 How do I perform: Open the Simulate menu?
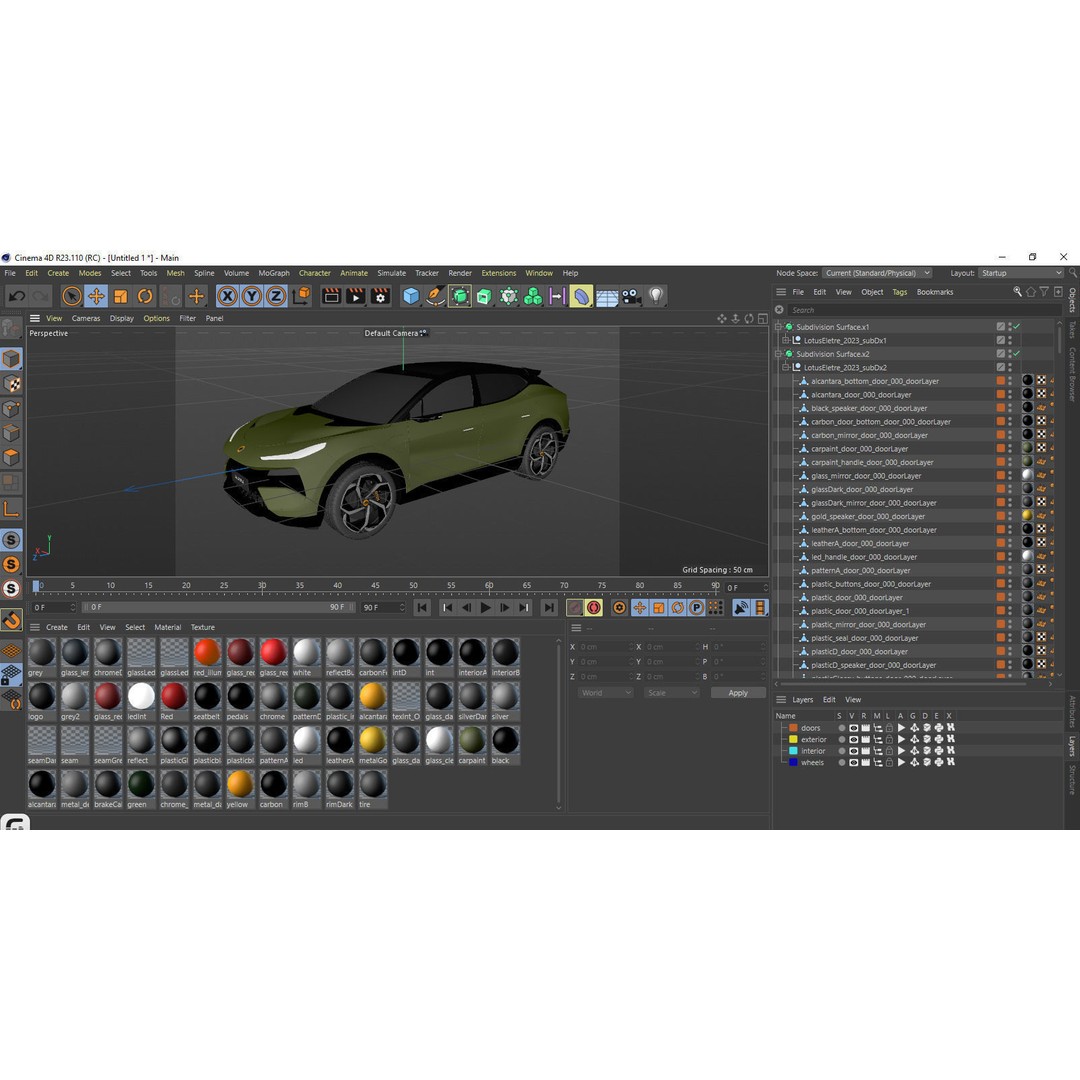click(391, 273)
